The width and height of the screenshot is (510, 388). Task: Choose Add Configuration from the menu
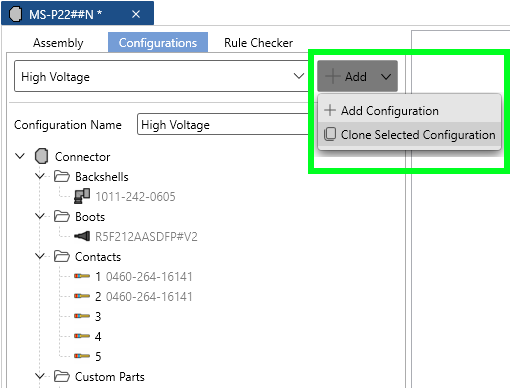[x=410, y=110]
